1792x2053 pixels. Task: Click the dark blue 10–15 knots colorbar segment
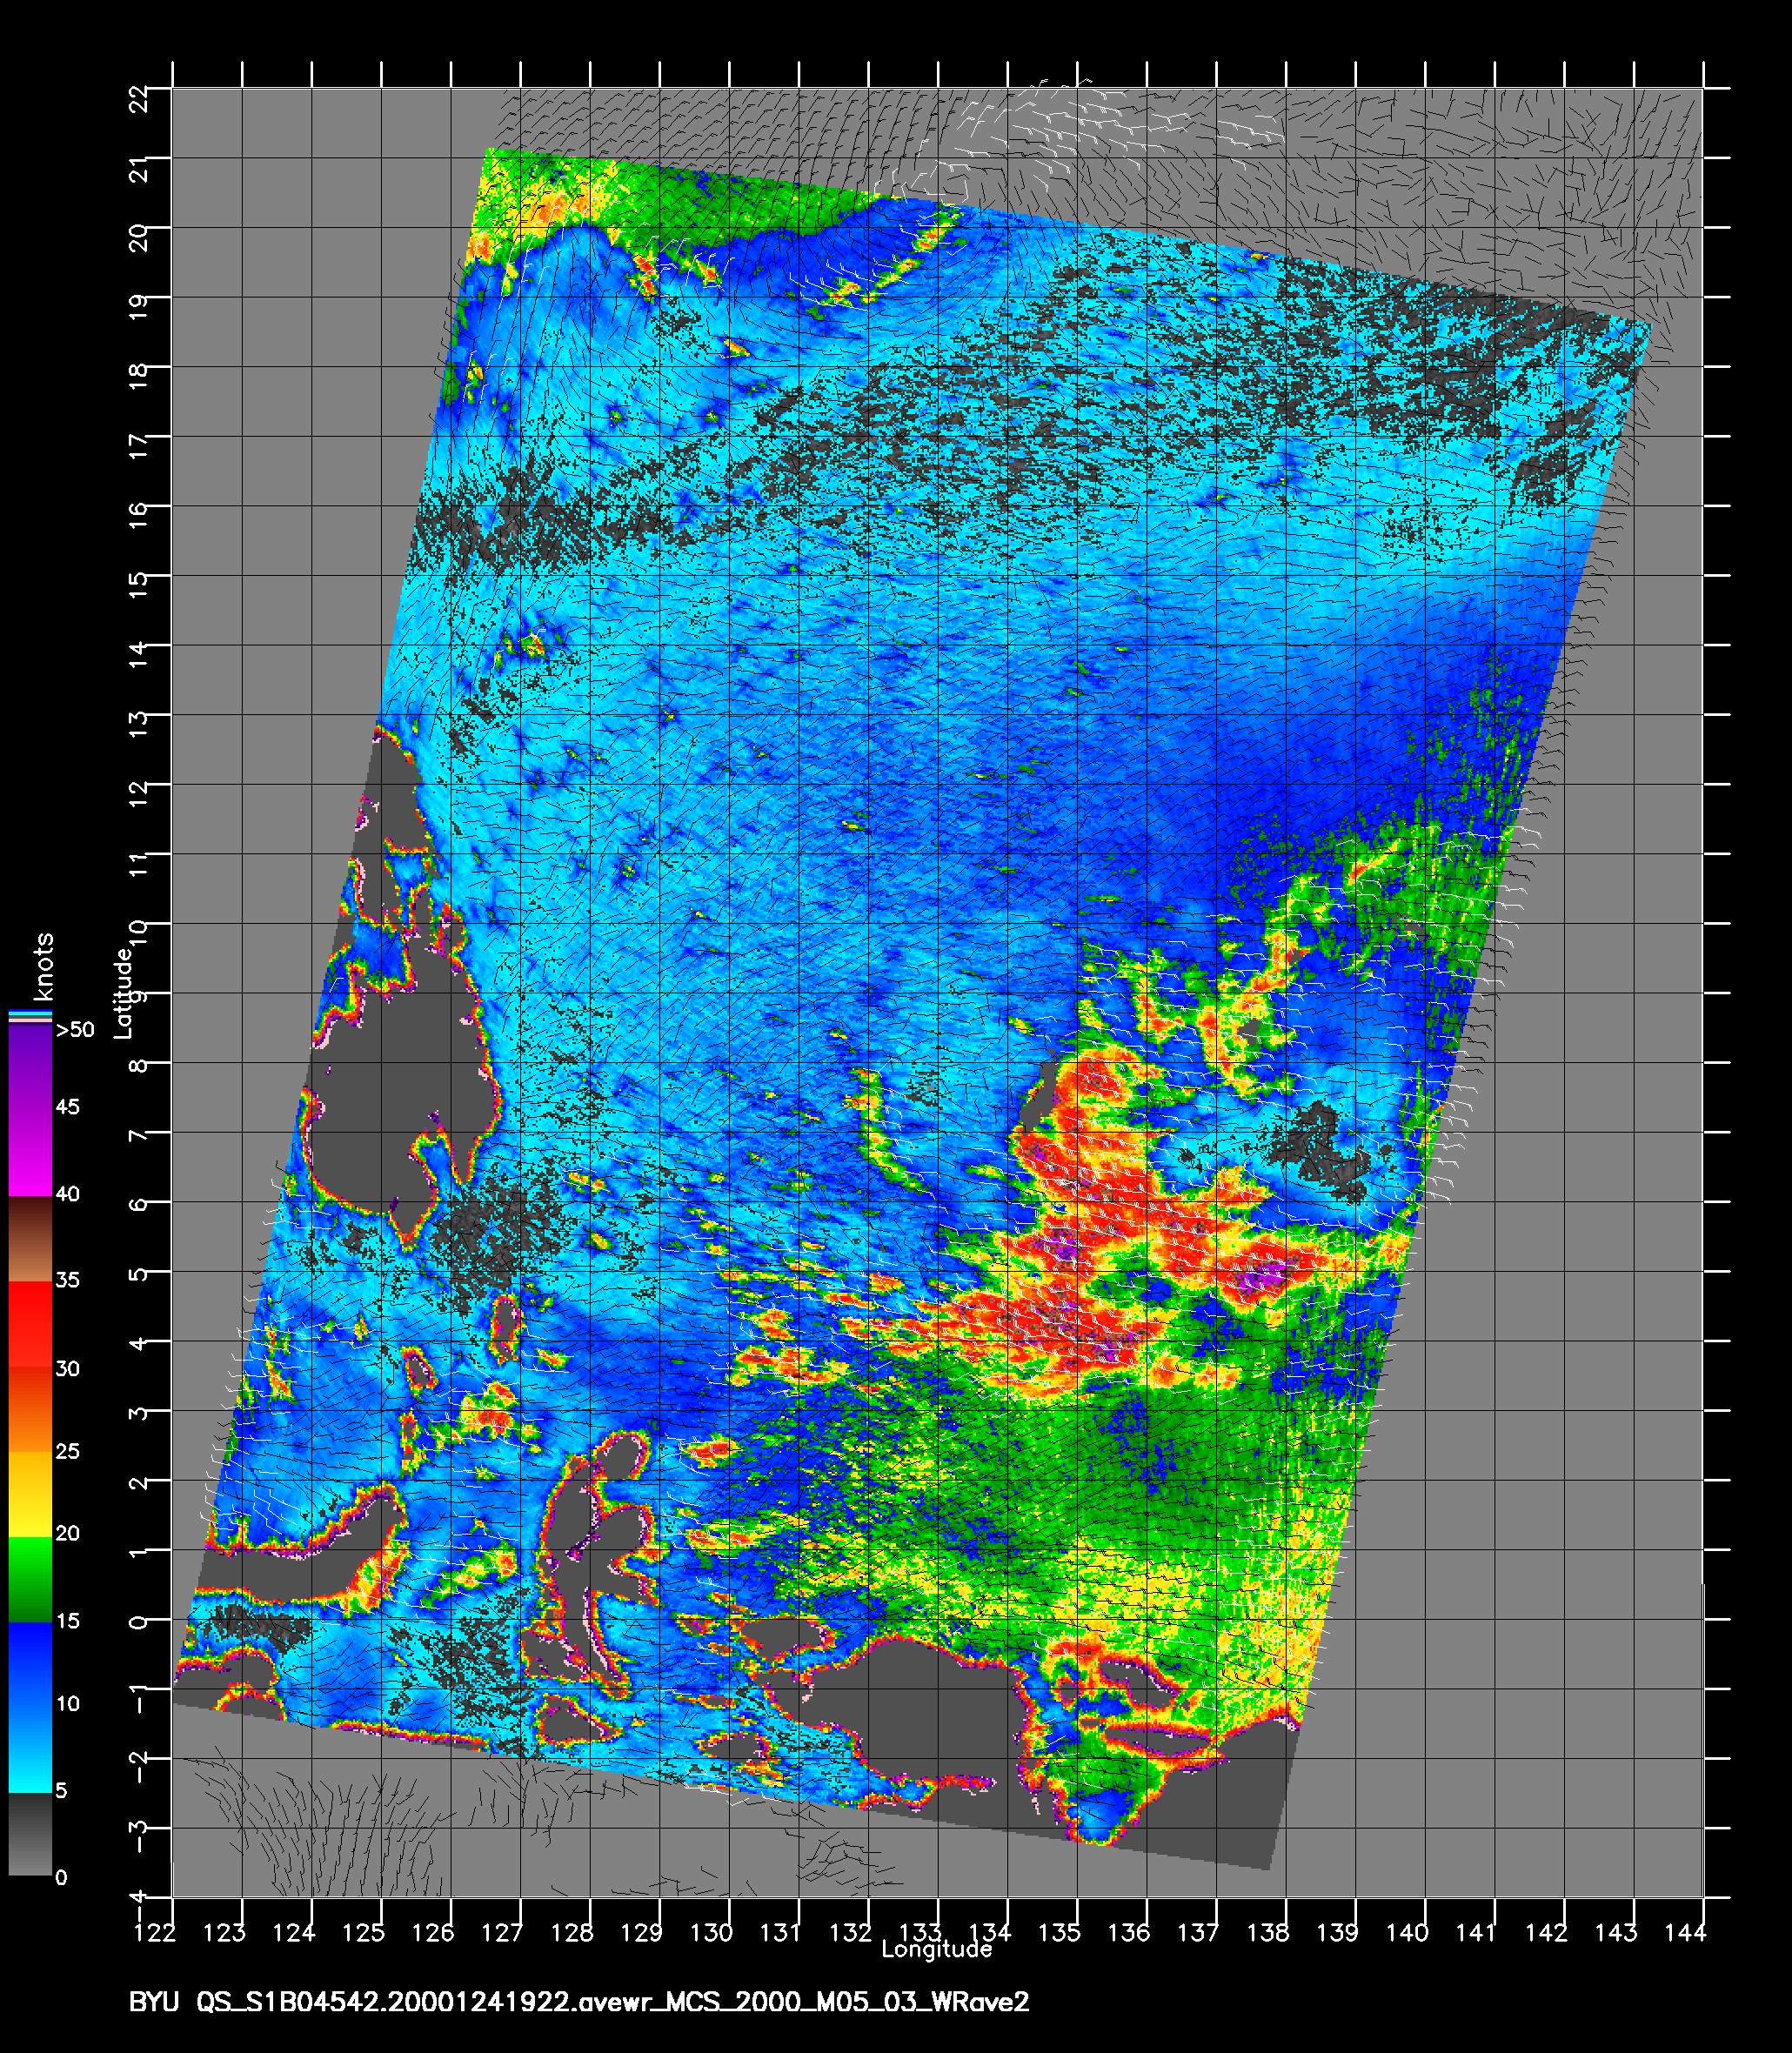pos(29,1664)
